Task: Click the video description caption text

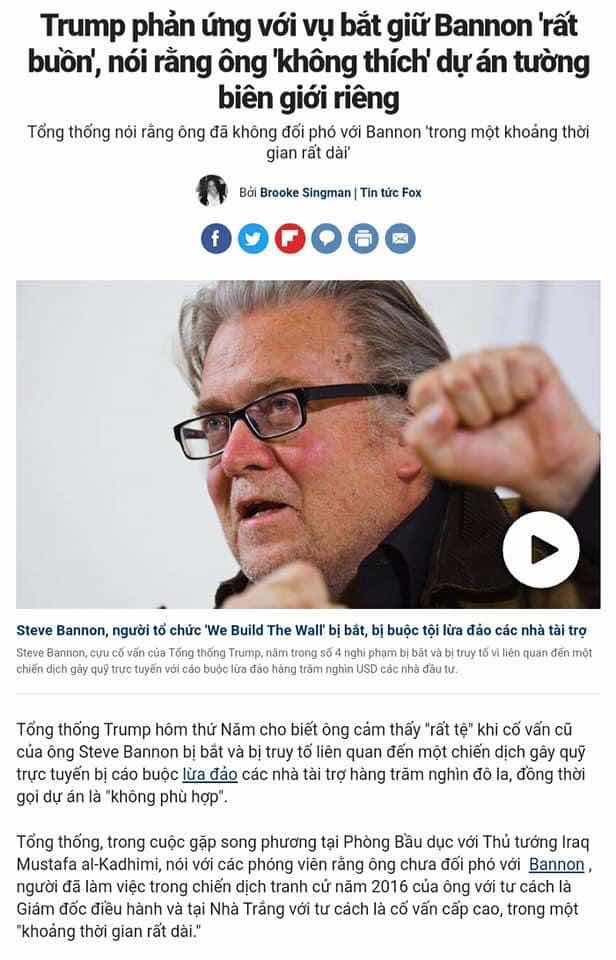Action: [x=304, y=661]
